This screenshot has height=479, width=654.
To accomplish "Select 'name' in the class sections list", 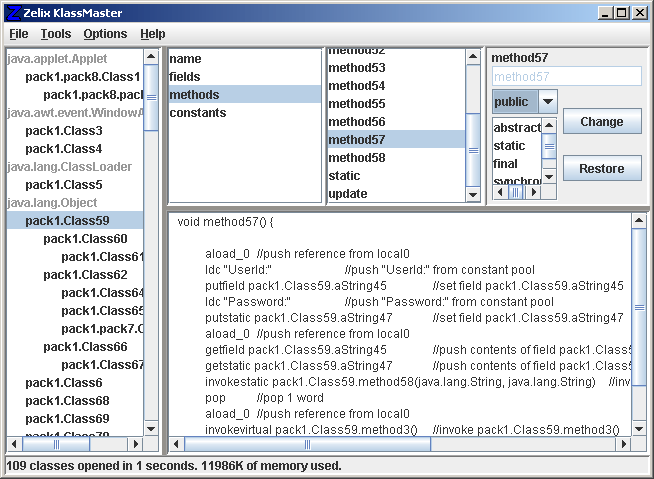I will point(245,58).
